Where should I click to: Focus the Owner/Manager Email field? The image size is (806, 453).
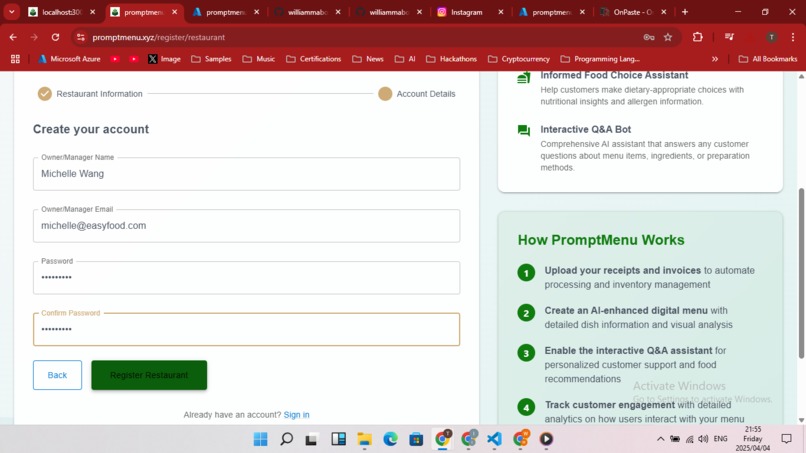246,226
